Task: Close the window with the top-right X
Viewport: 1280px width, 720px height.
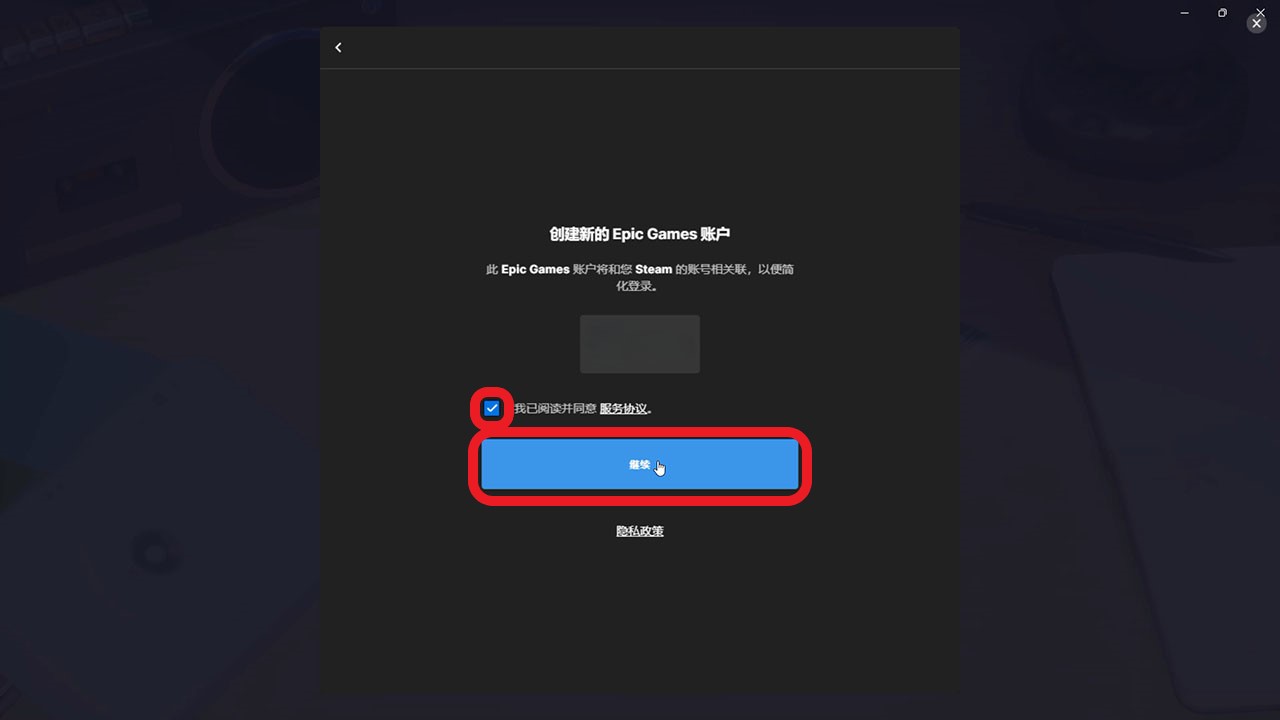Action: (1260, 12)
